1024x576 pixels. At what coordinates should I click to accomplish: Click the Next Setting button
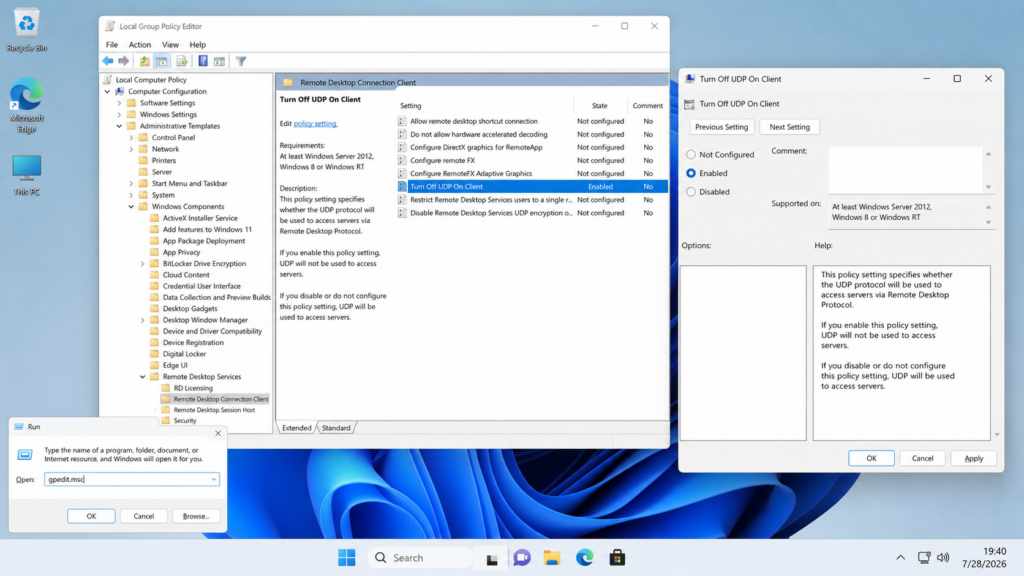[789, 127]
